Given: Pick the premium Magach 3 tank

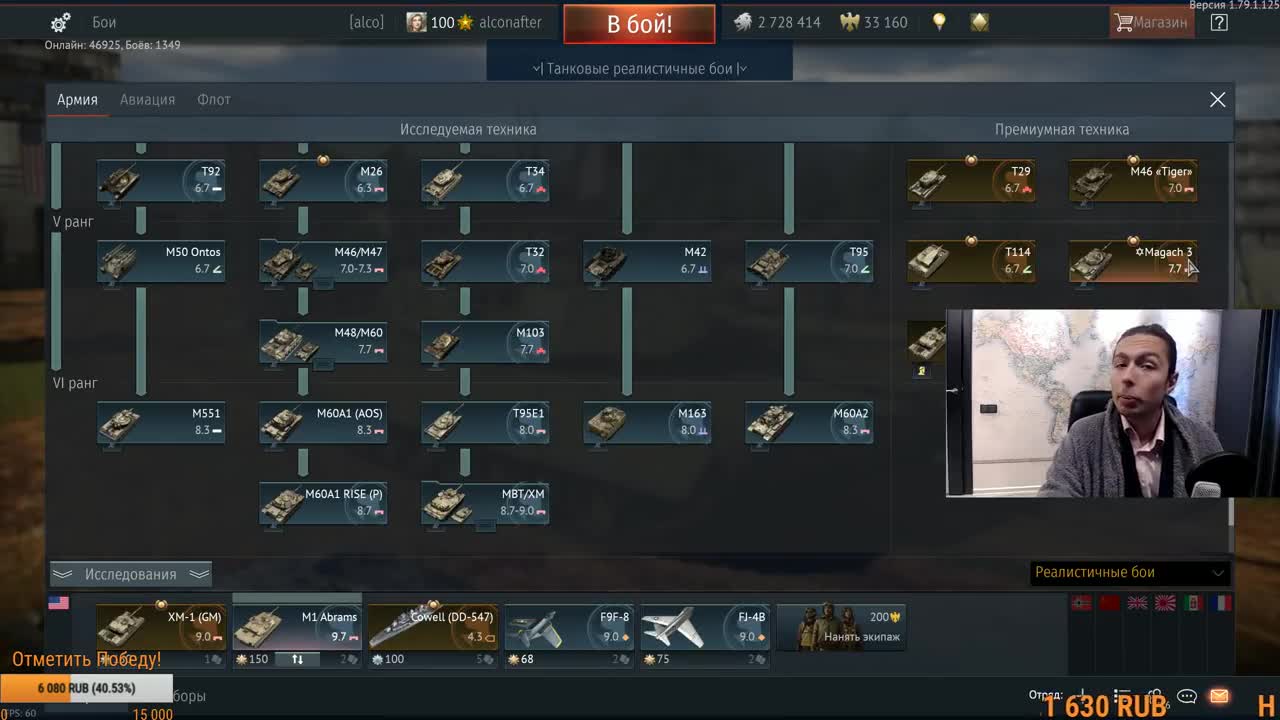Looking at the screenshot, I should (x=1133, y=261).
